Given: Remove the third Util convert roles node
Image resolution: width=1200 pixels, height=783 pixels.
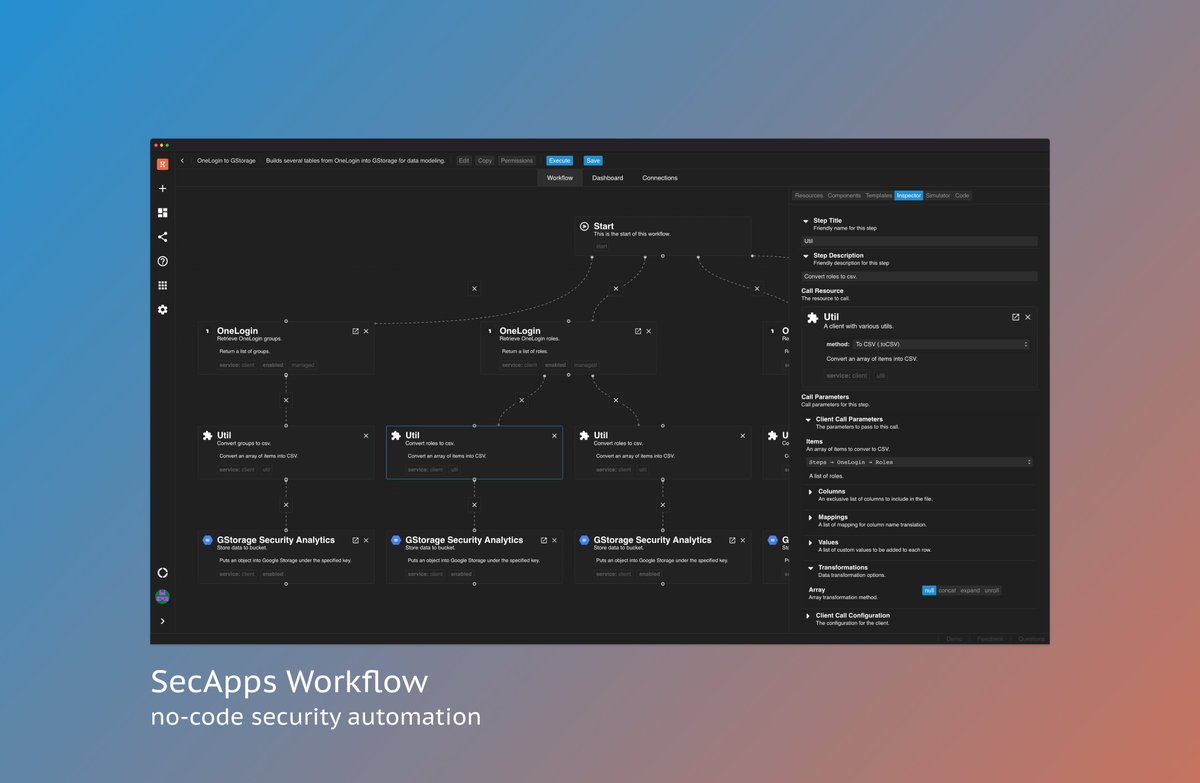Looking at the screenshot, I should coord(742,436).
